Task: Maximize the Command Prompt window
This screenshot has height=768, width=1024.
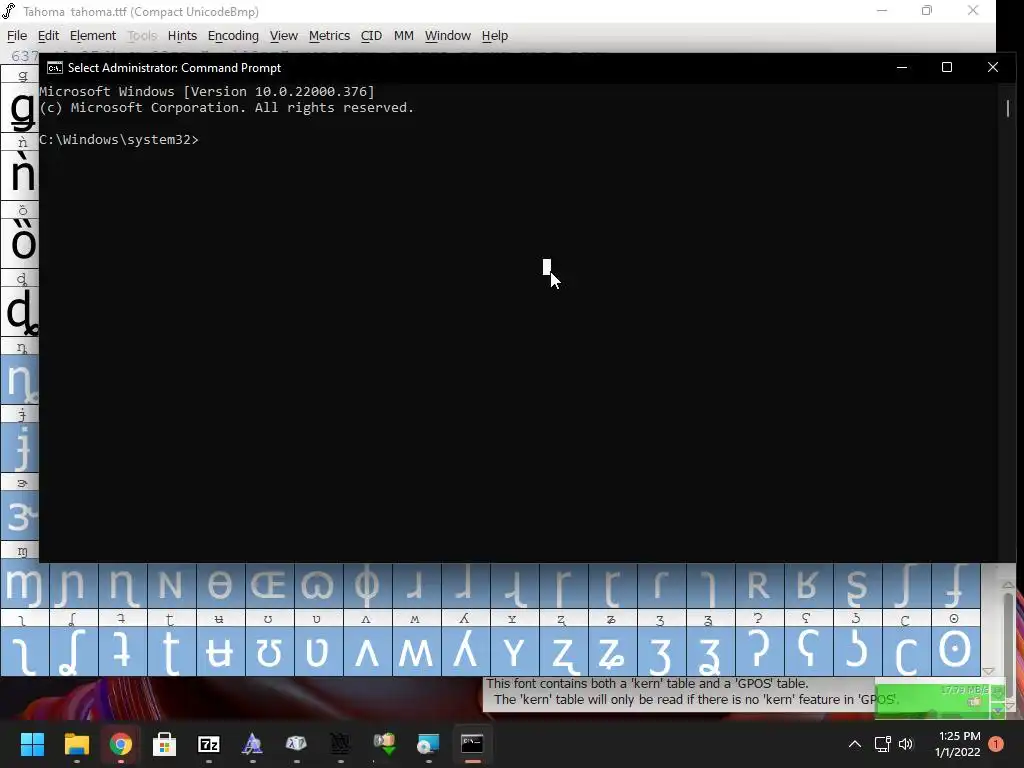Action: tap(947, 67)
